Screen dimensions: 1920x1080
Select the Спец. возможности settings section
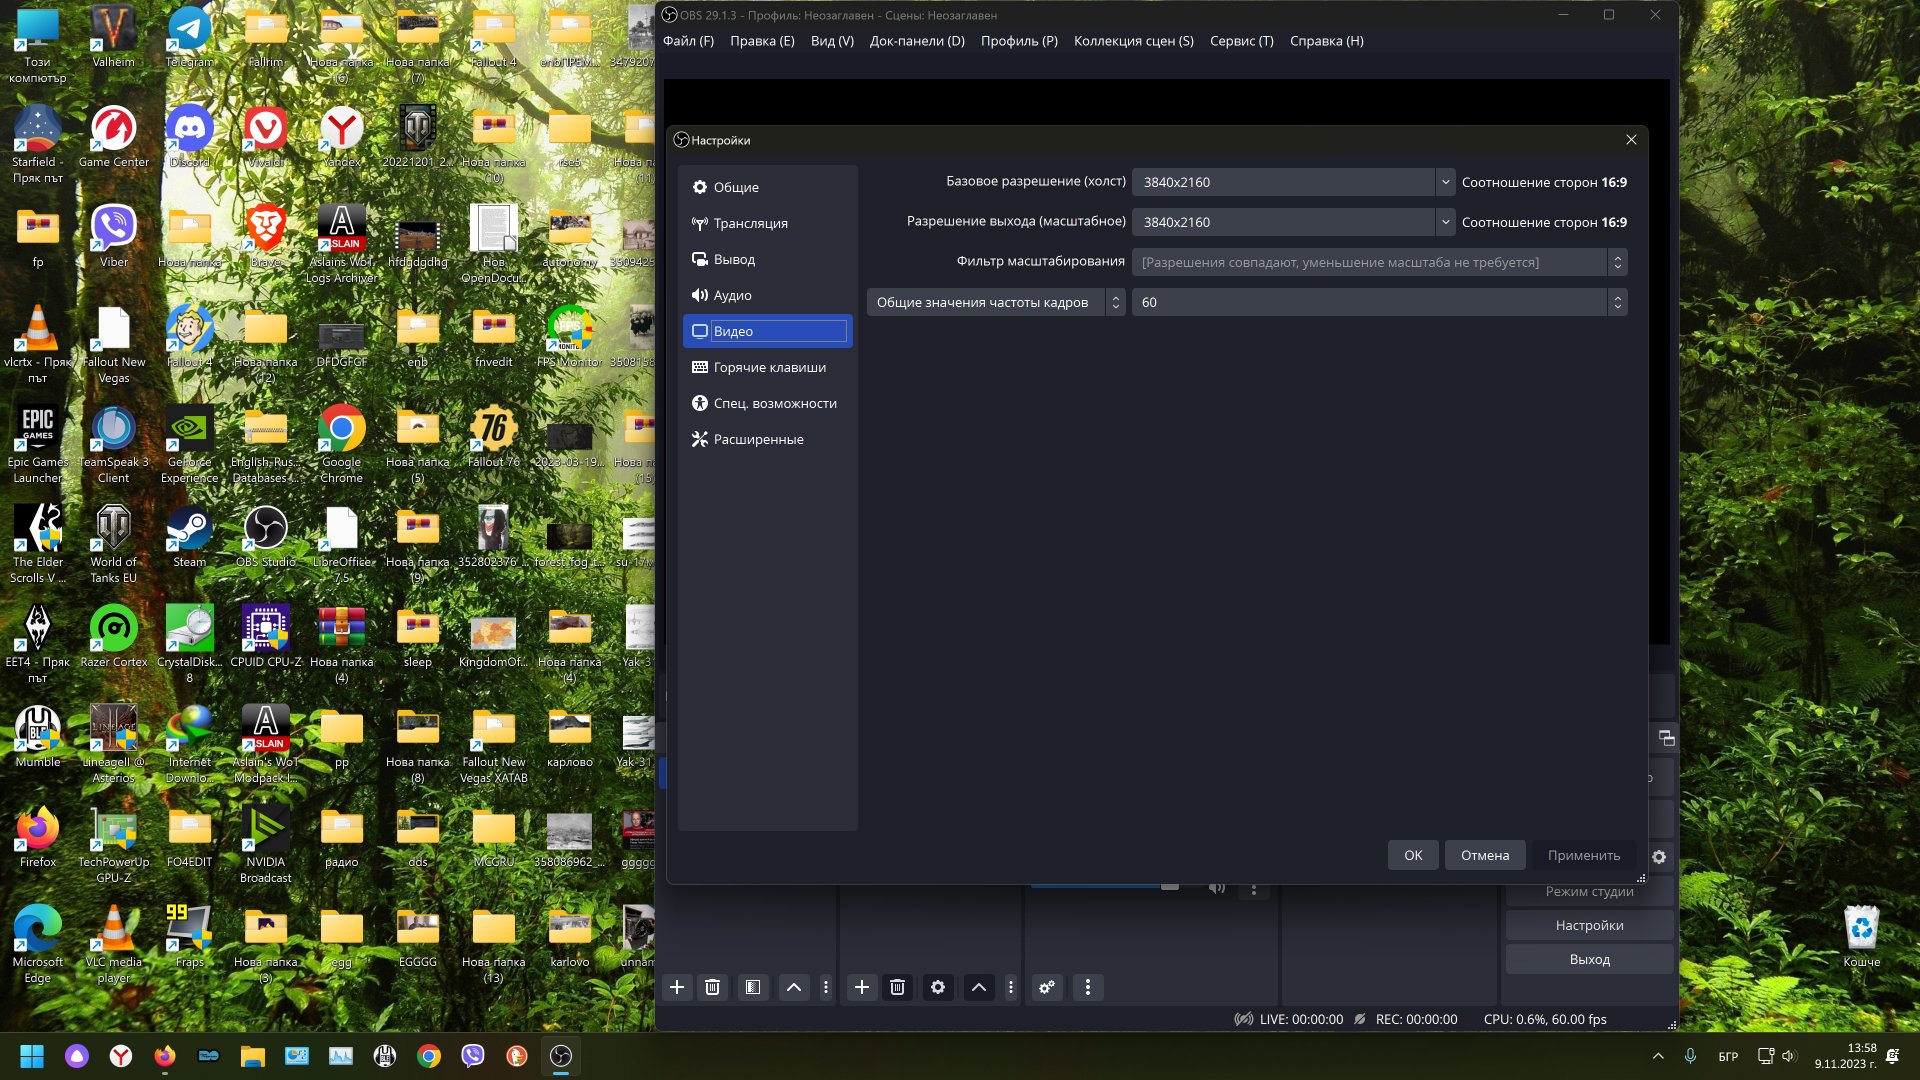[774, 403]
